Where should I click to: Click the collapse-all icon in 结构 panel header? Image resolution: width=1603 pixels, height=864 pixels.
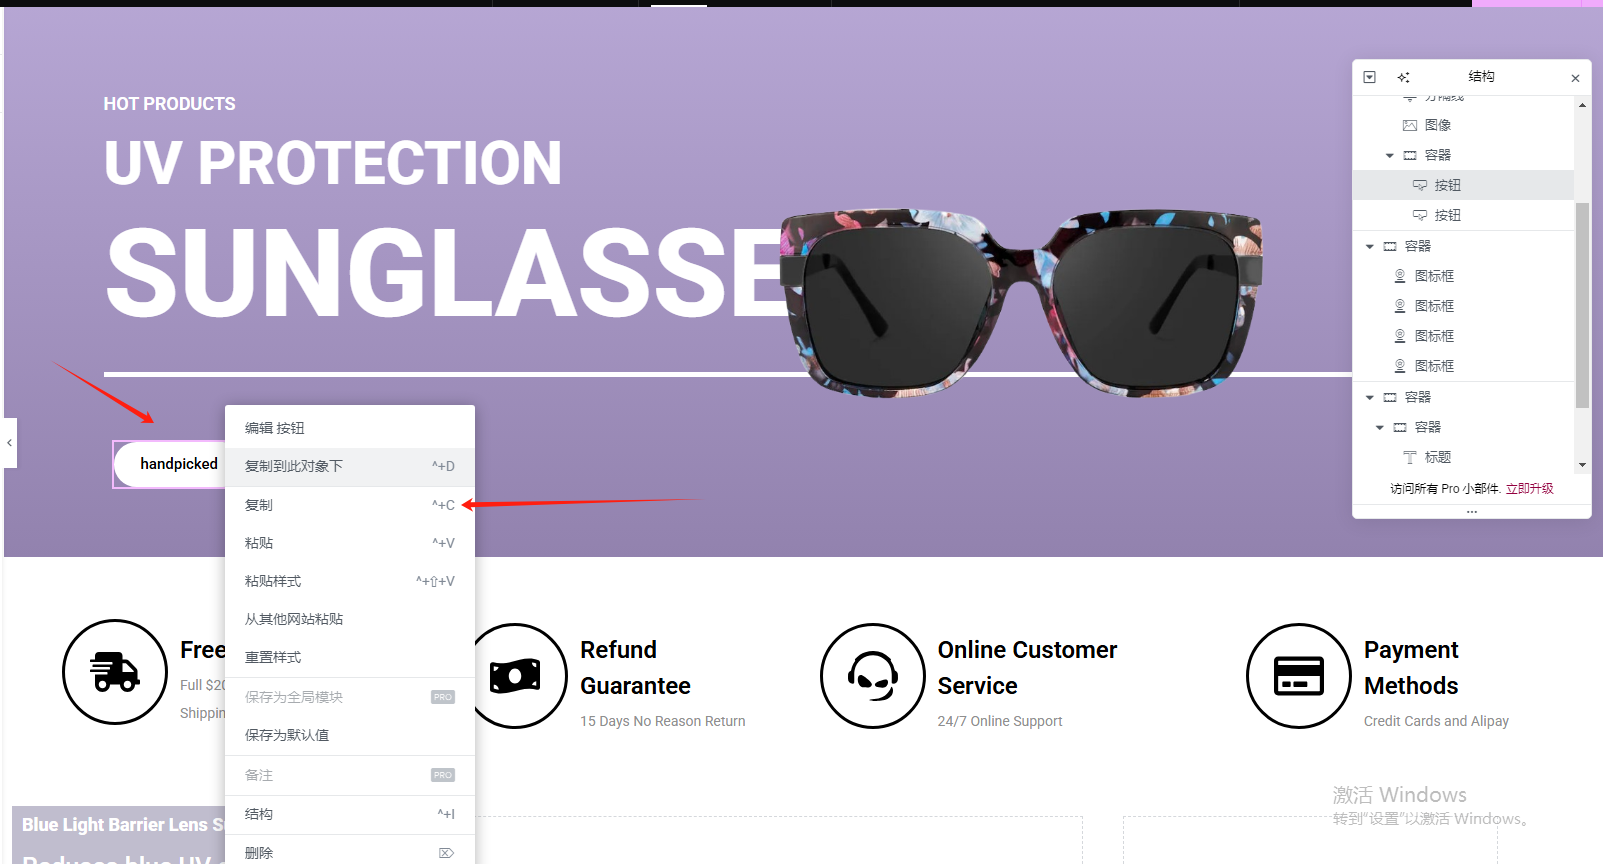(x=1370, y=77)
